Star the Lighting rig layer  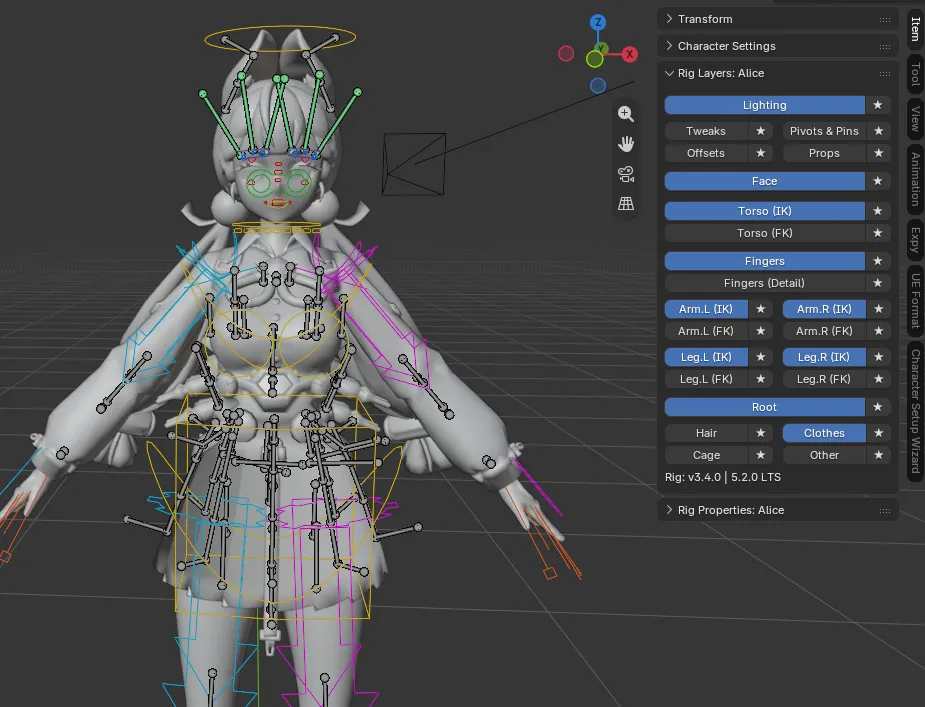tap(878, 105)
